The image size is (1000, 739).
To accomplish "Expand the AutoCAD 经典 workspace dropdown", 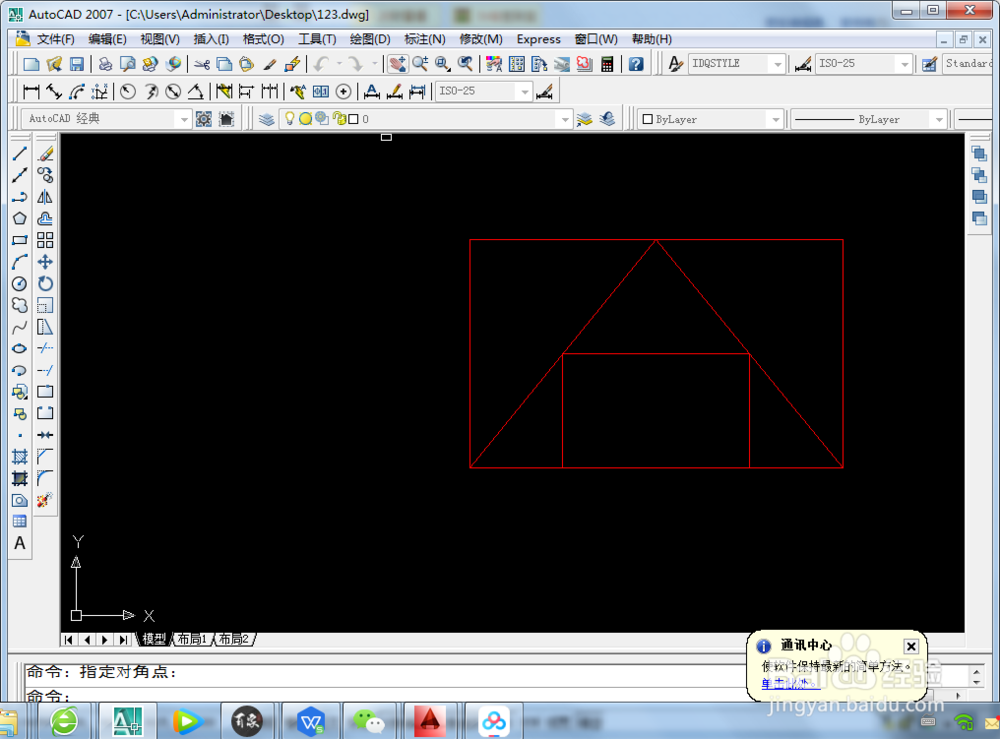I will [x=184, y=119].
